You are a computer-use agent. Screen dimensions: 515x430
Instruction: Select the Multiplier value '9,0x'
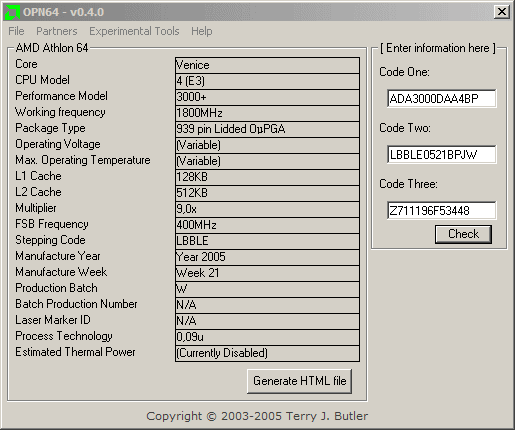[267, 209]
